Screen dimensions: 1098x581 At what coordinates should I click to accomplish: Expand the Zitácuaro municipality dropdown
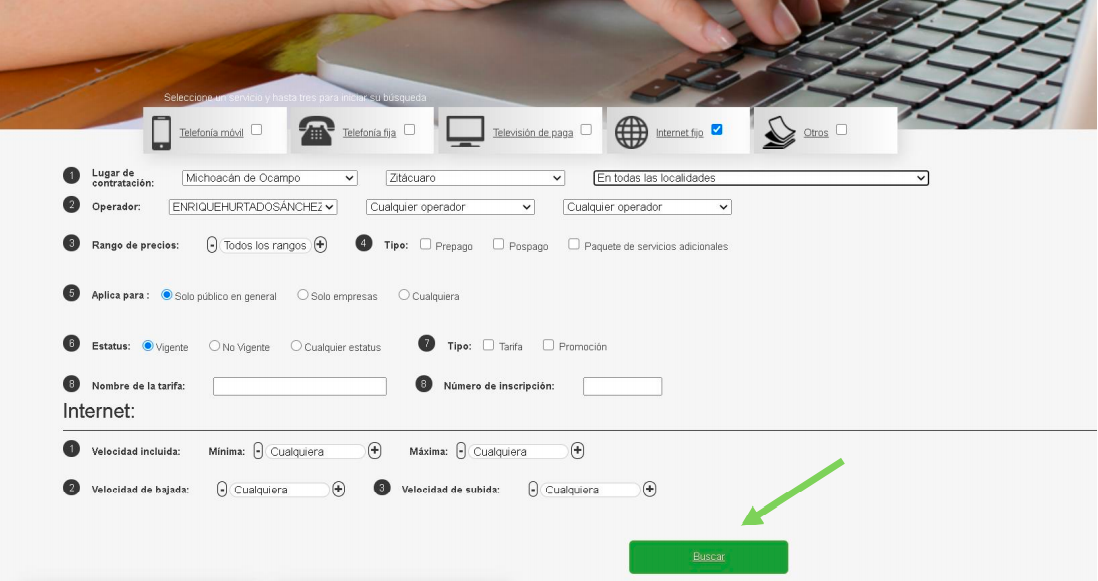point(475,178)
